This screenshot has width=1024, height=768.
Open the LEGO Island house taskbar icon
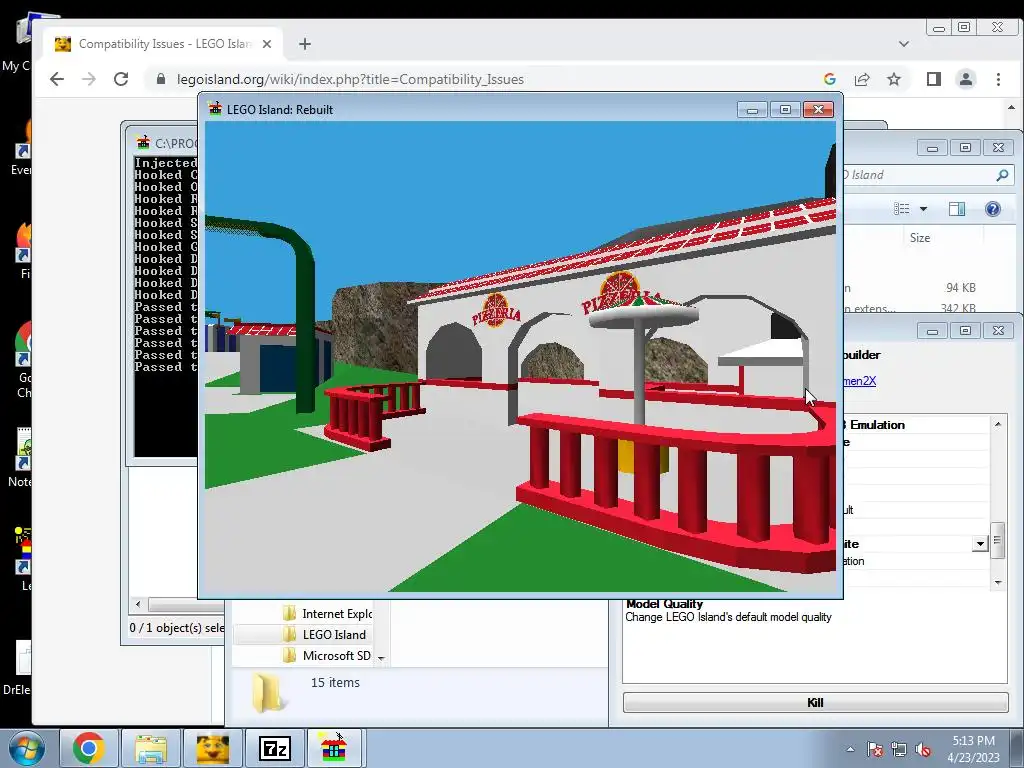tap(334, 748)
